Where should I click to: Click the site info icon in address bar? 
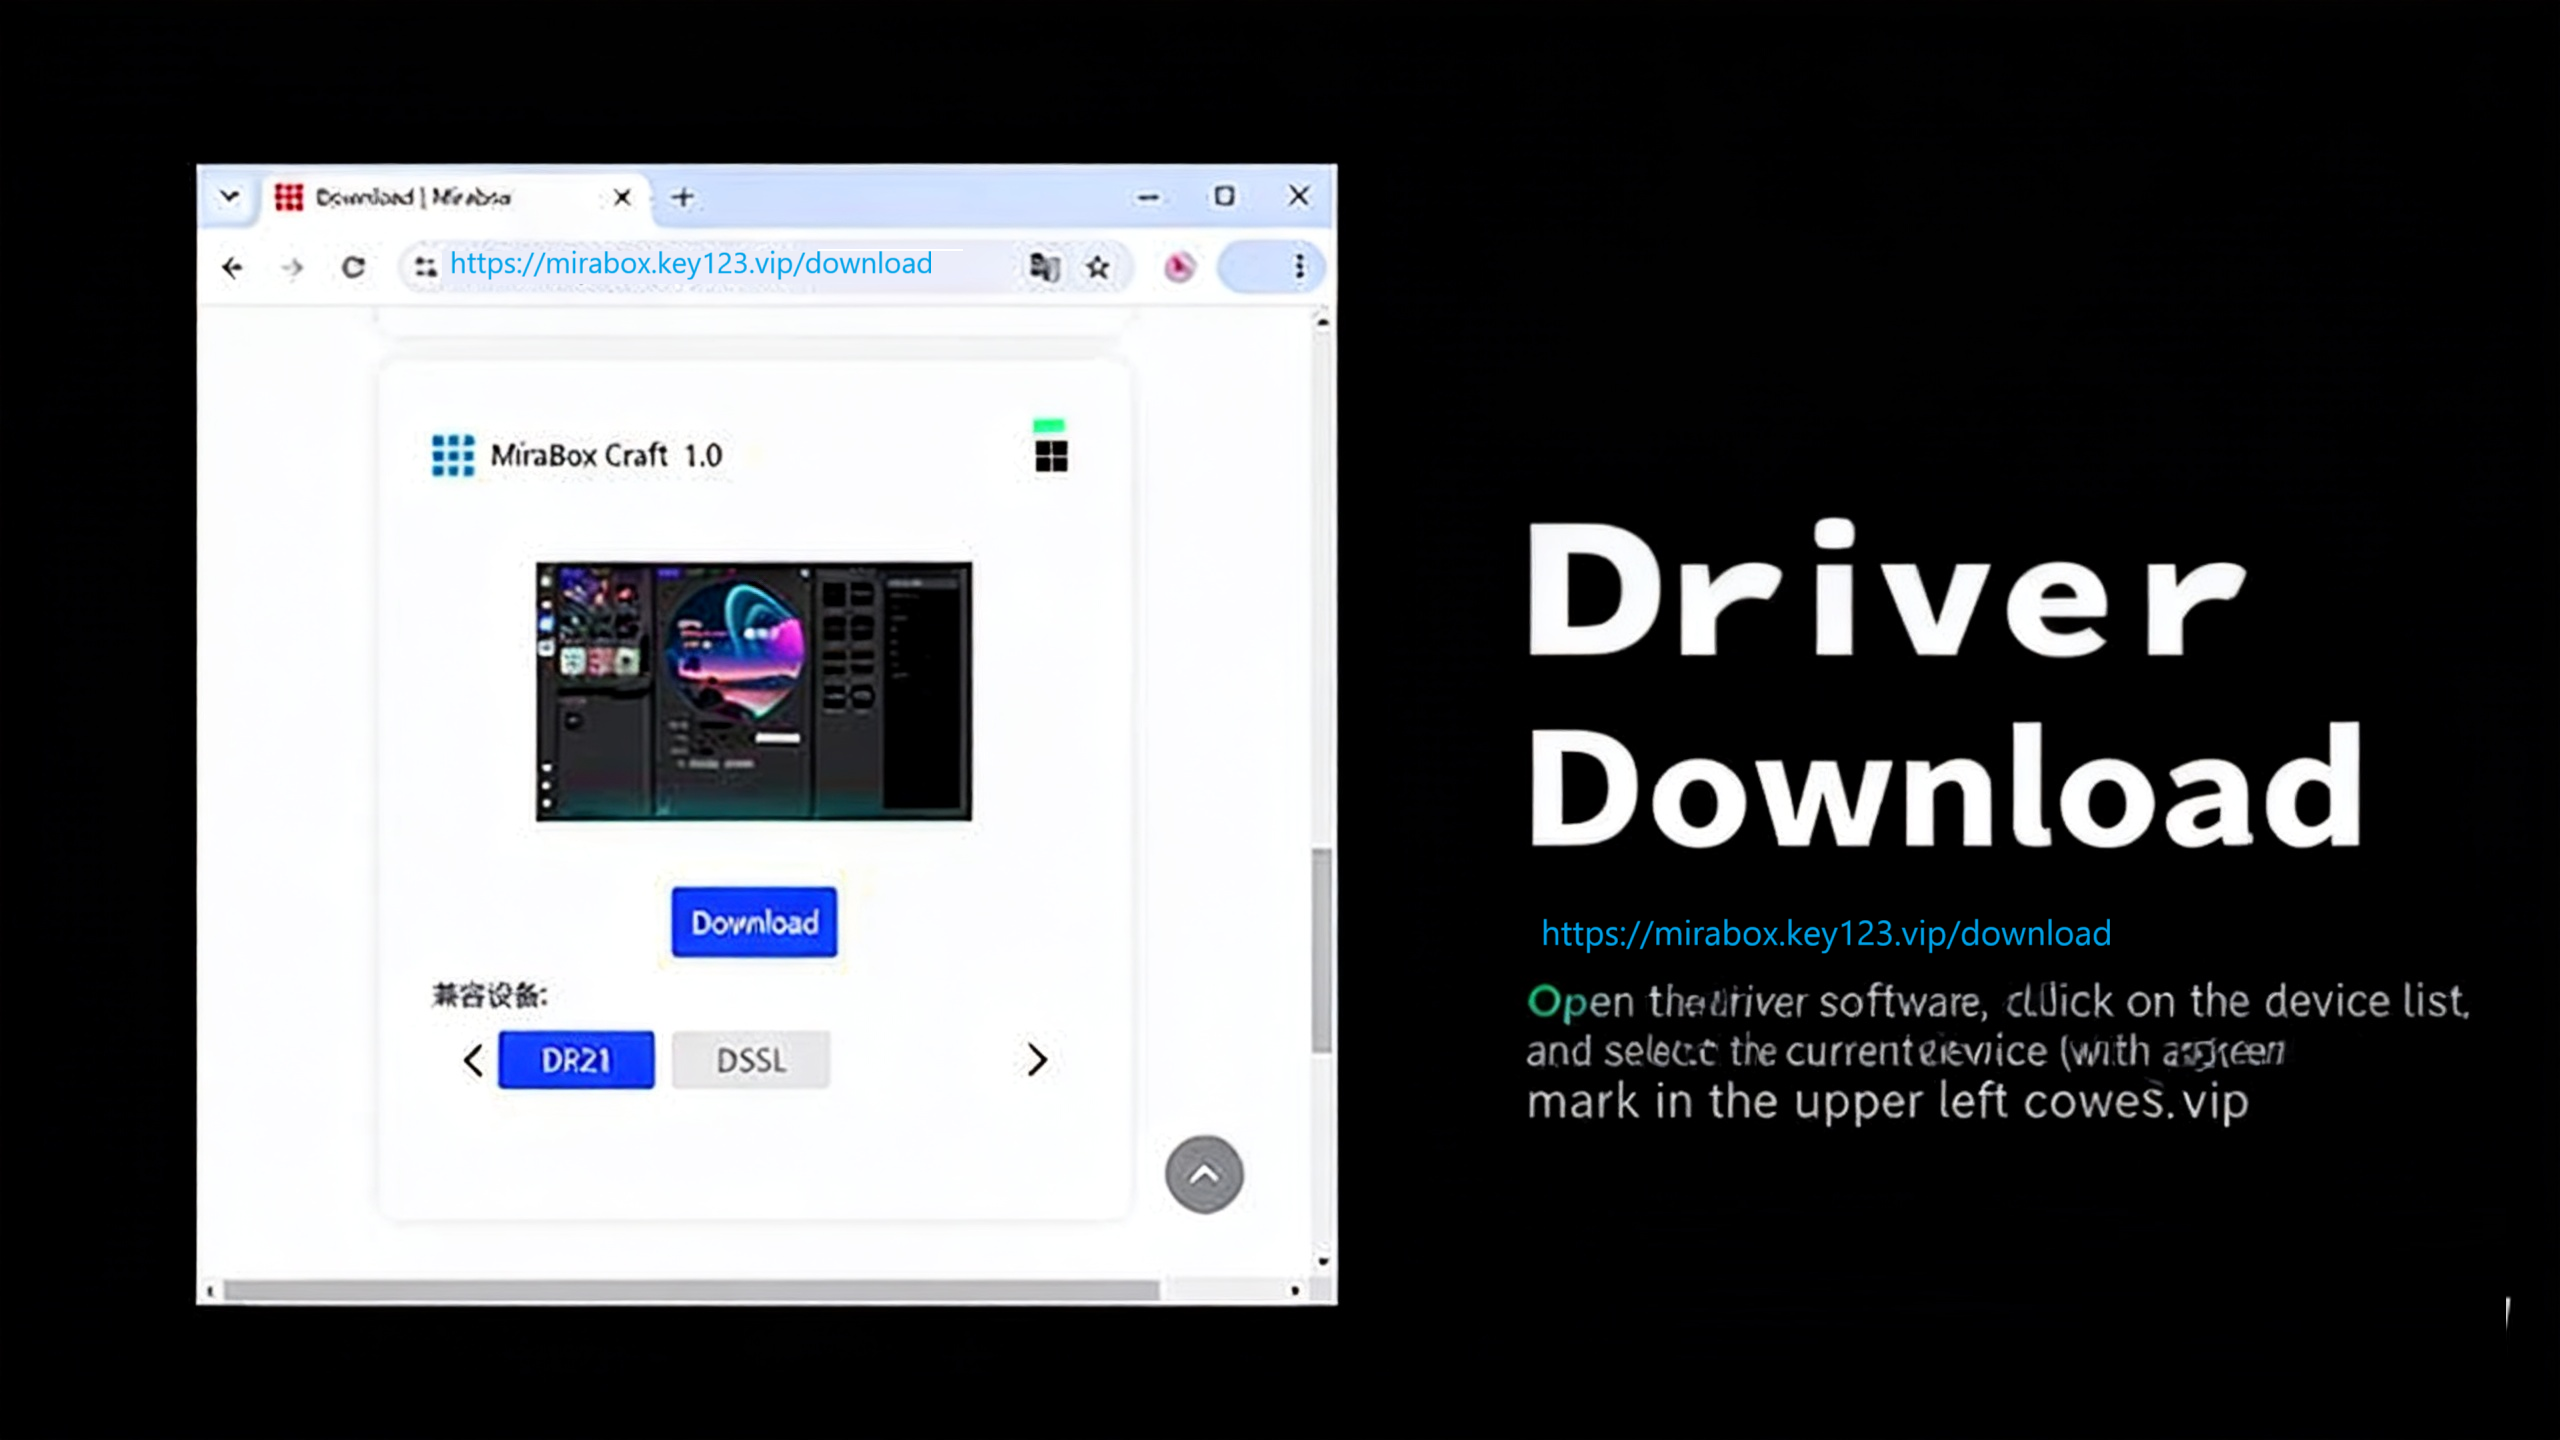click(425, 267)
